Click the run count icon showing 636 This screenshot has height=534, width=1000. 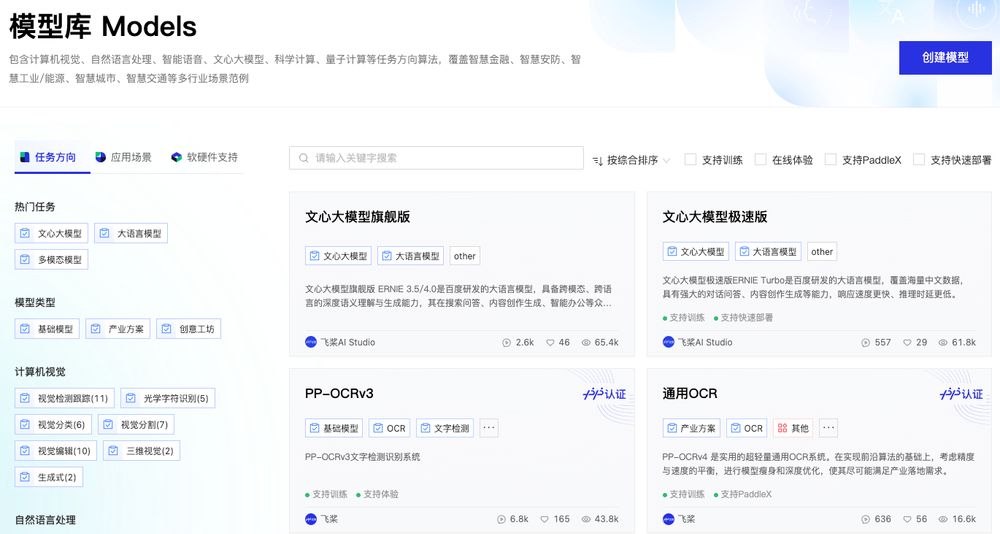[865, 519]
